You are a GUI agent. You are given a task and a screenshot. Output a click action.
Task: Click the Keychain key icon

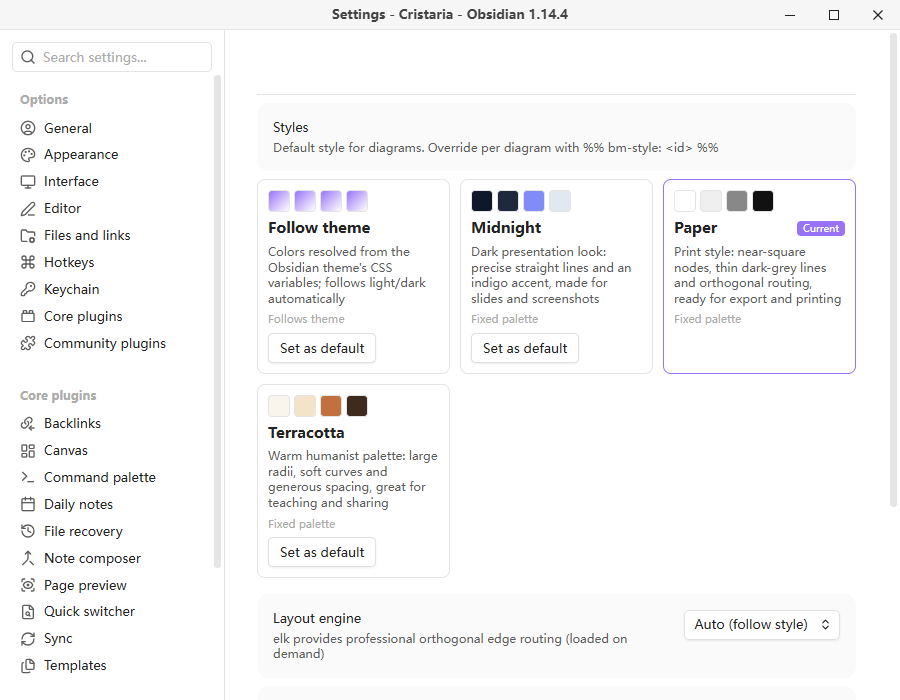coord(28,290)
